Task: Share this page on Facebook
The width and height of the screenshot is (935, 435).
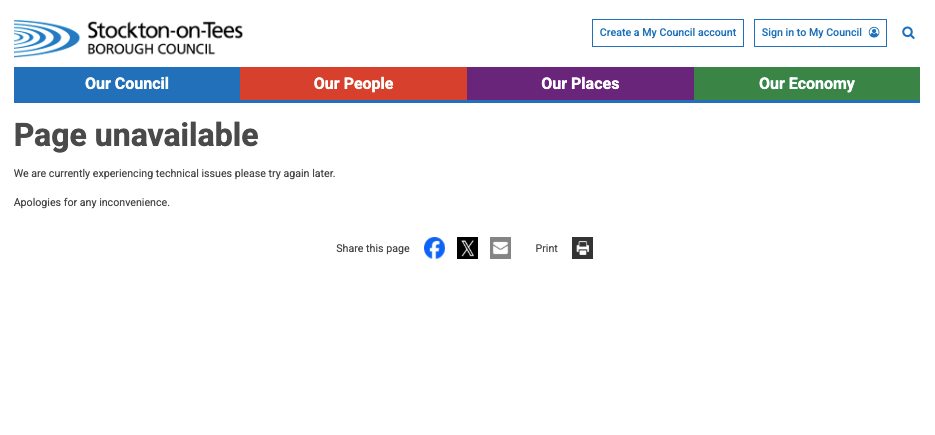Action: tap(434, 248)
